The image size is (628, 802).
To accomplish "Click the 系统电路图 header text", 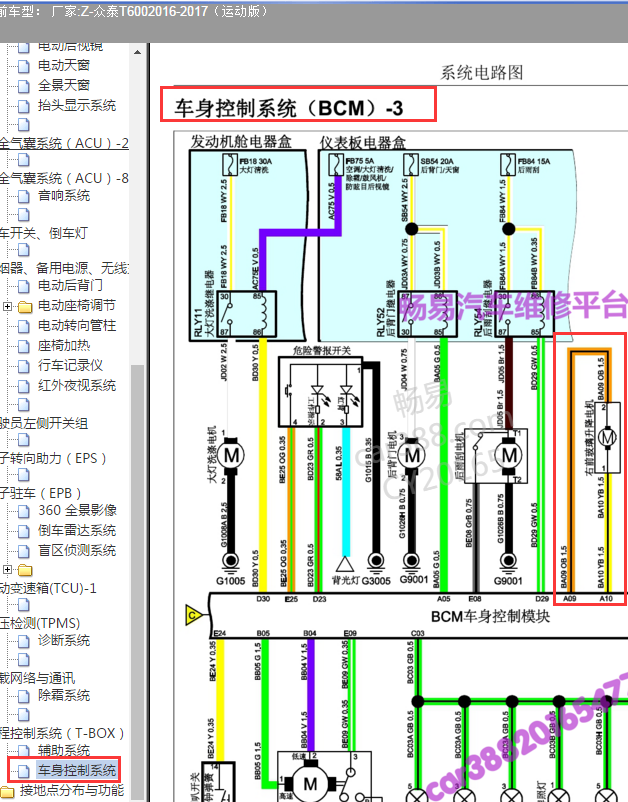I will (x=482, y=72).
